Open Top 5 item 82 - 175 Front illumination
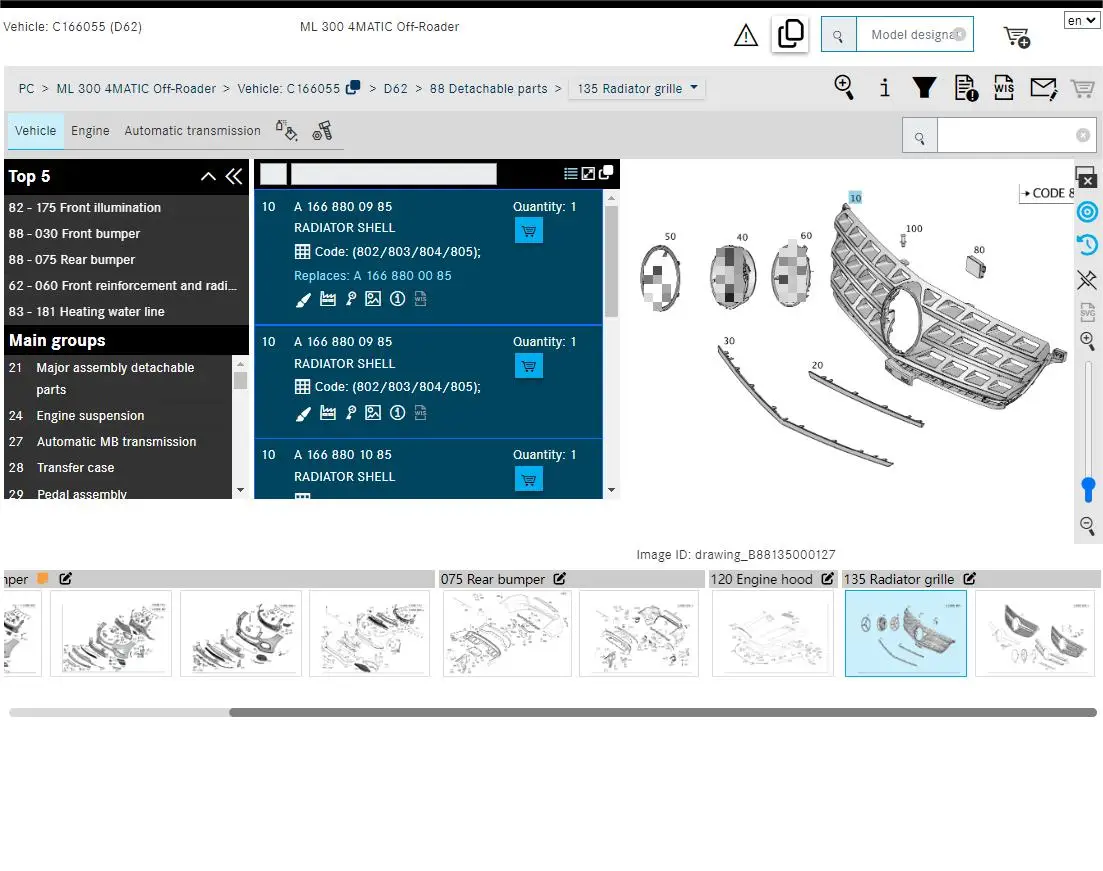The height and width of the screenshot is (871, 1103). click(84, 208)
